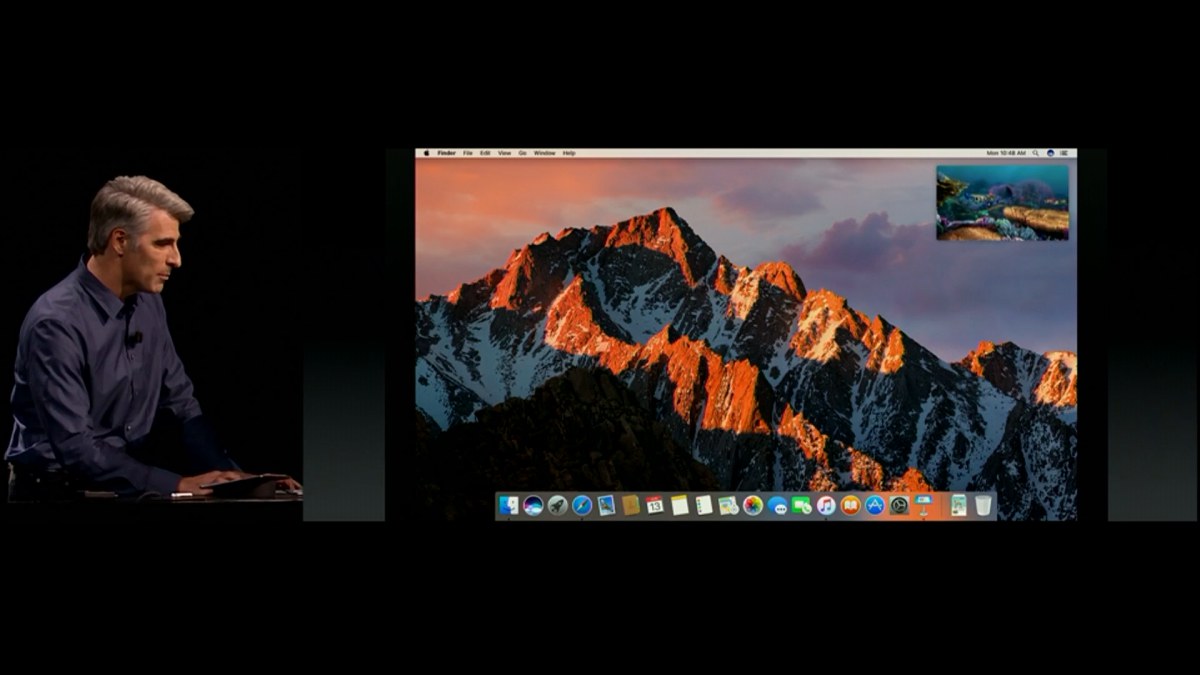The image size is (1200, 675).
Task: Open the Finder menu
Action: [x=446, y=153]
